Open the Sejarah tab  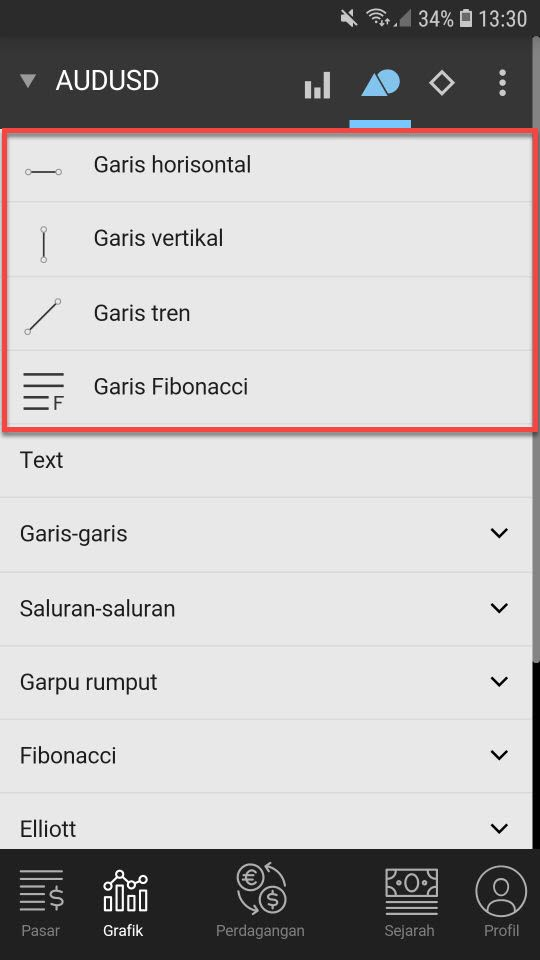tap(410, 904)
